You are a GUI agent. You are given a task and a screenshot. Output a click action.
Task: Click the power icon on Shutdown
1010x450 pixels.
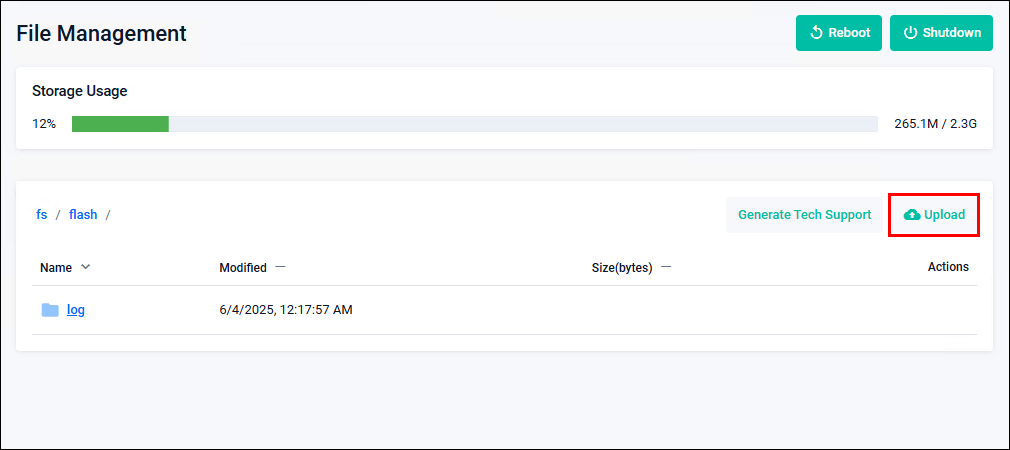[910, 33]
